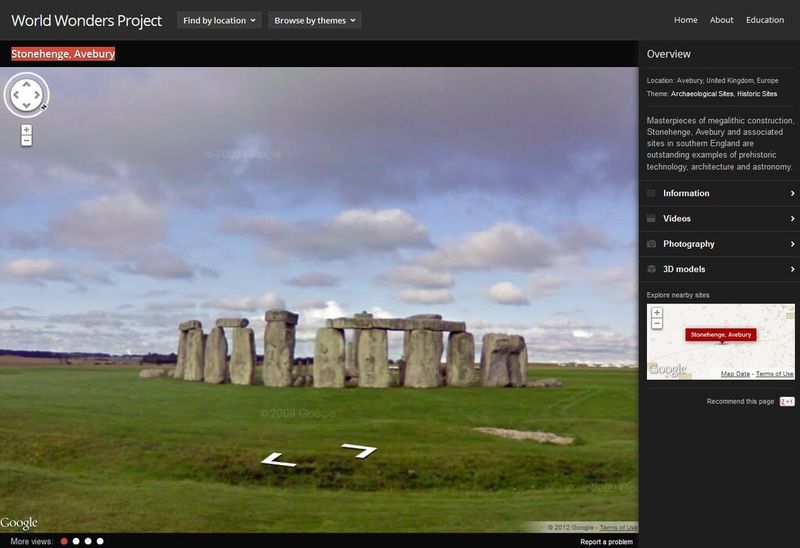The height and width of the screenshot is (548, 800).
Task: Move forward using the left street view arrow
Action: [278, 460]
